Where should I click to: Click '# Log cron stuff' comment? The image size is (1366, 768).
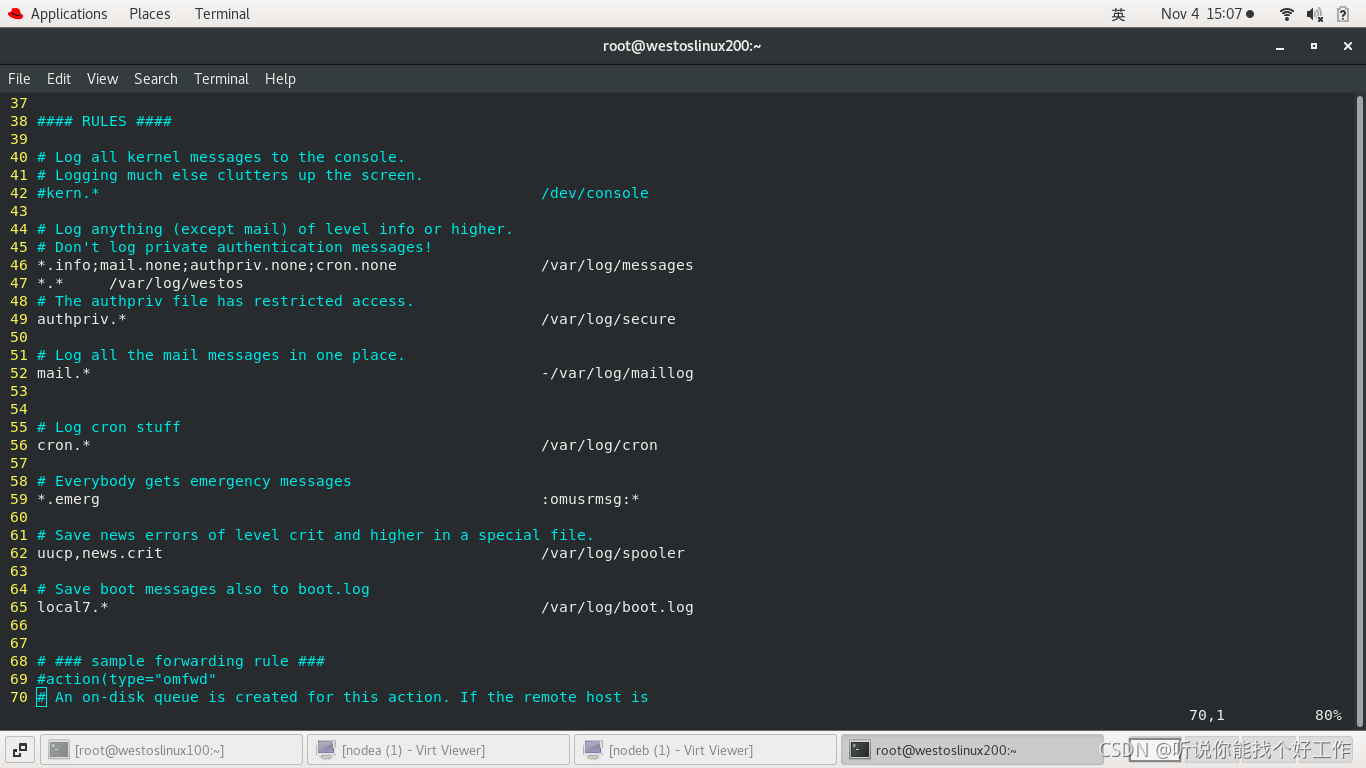pos(109,427)
